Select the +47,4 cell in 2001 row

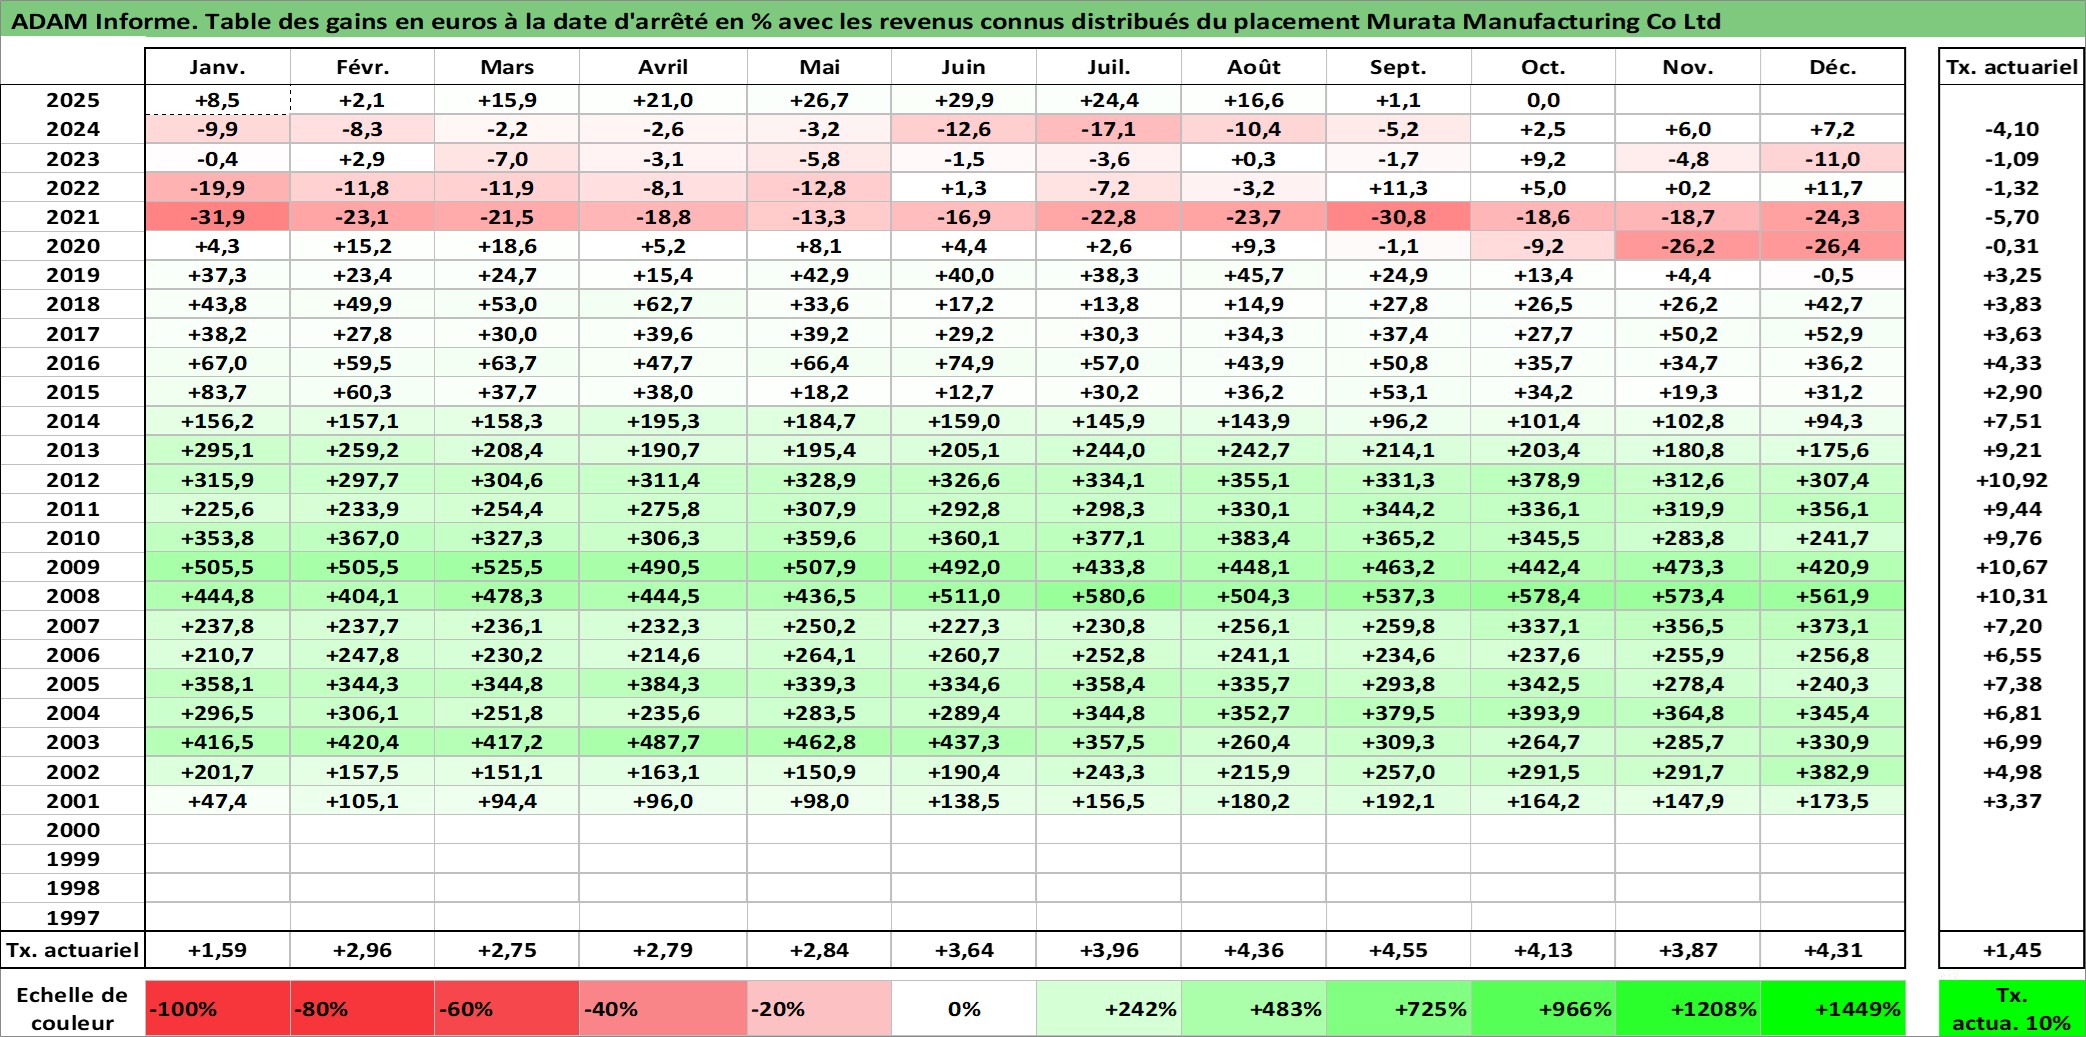[217, 801]
